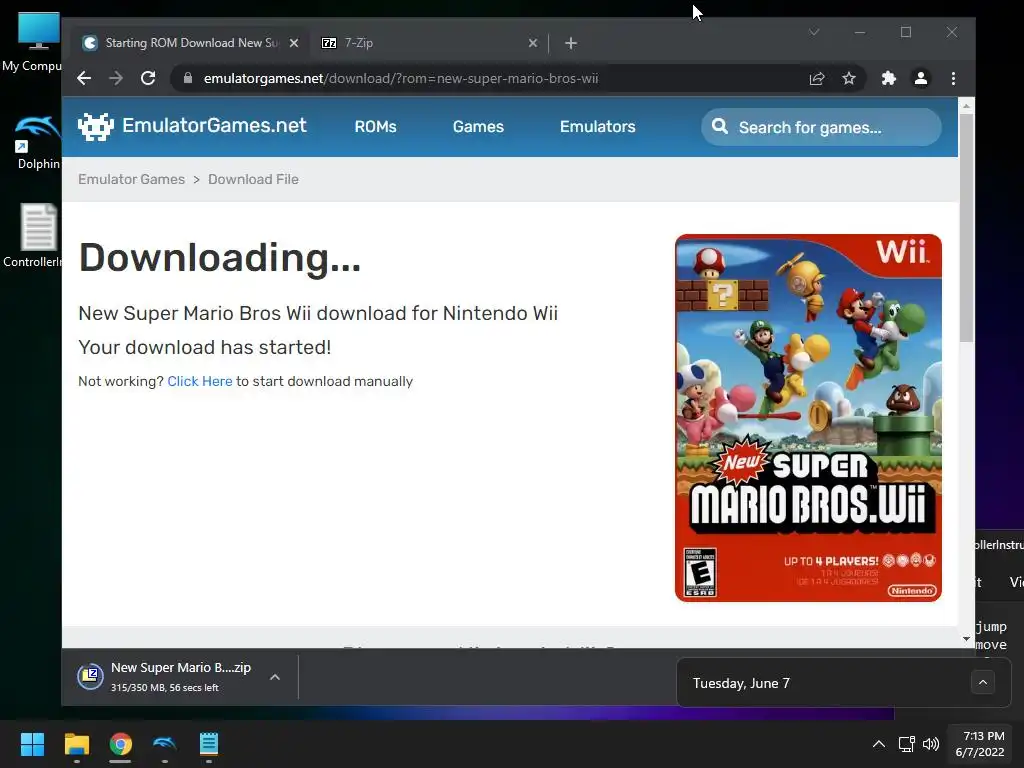This screenshot has width=1024, height=768.
Task: Show hidden system tray icons
Action: pyautogui.click(x=879, y=744)
